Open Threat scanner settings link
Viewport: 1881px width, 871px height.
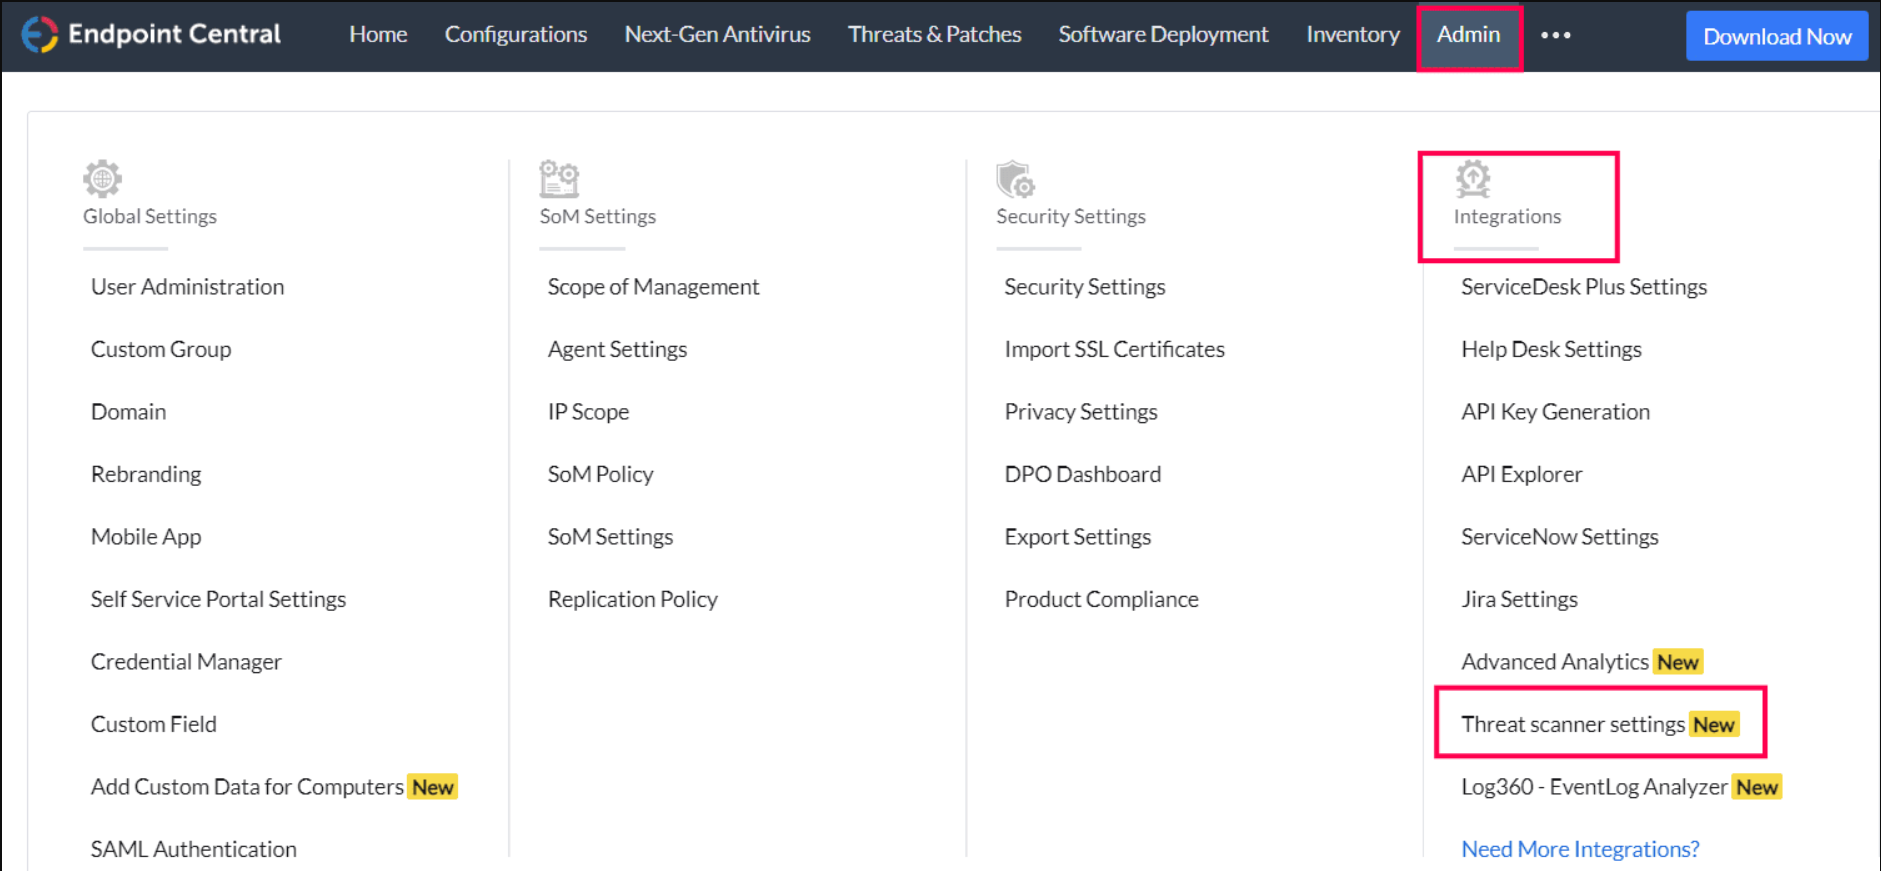[1572, 724]
